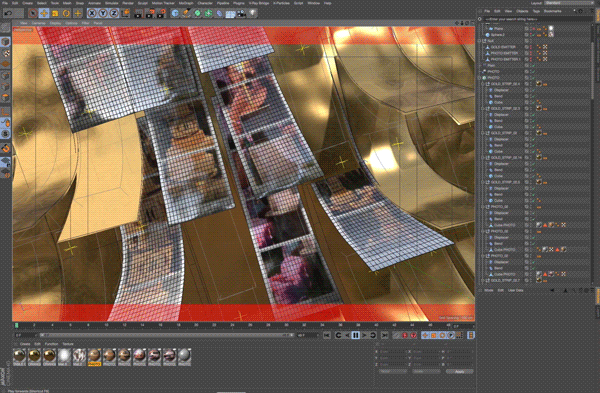Open the Tags menu in the Object Manager
The height and width of the screenshot is (393, 600).
[x=536, y=11]
